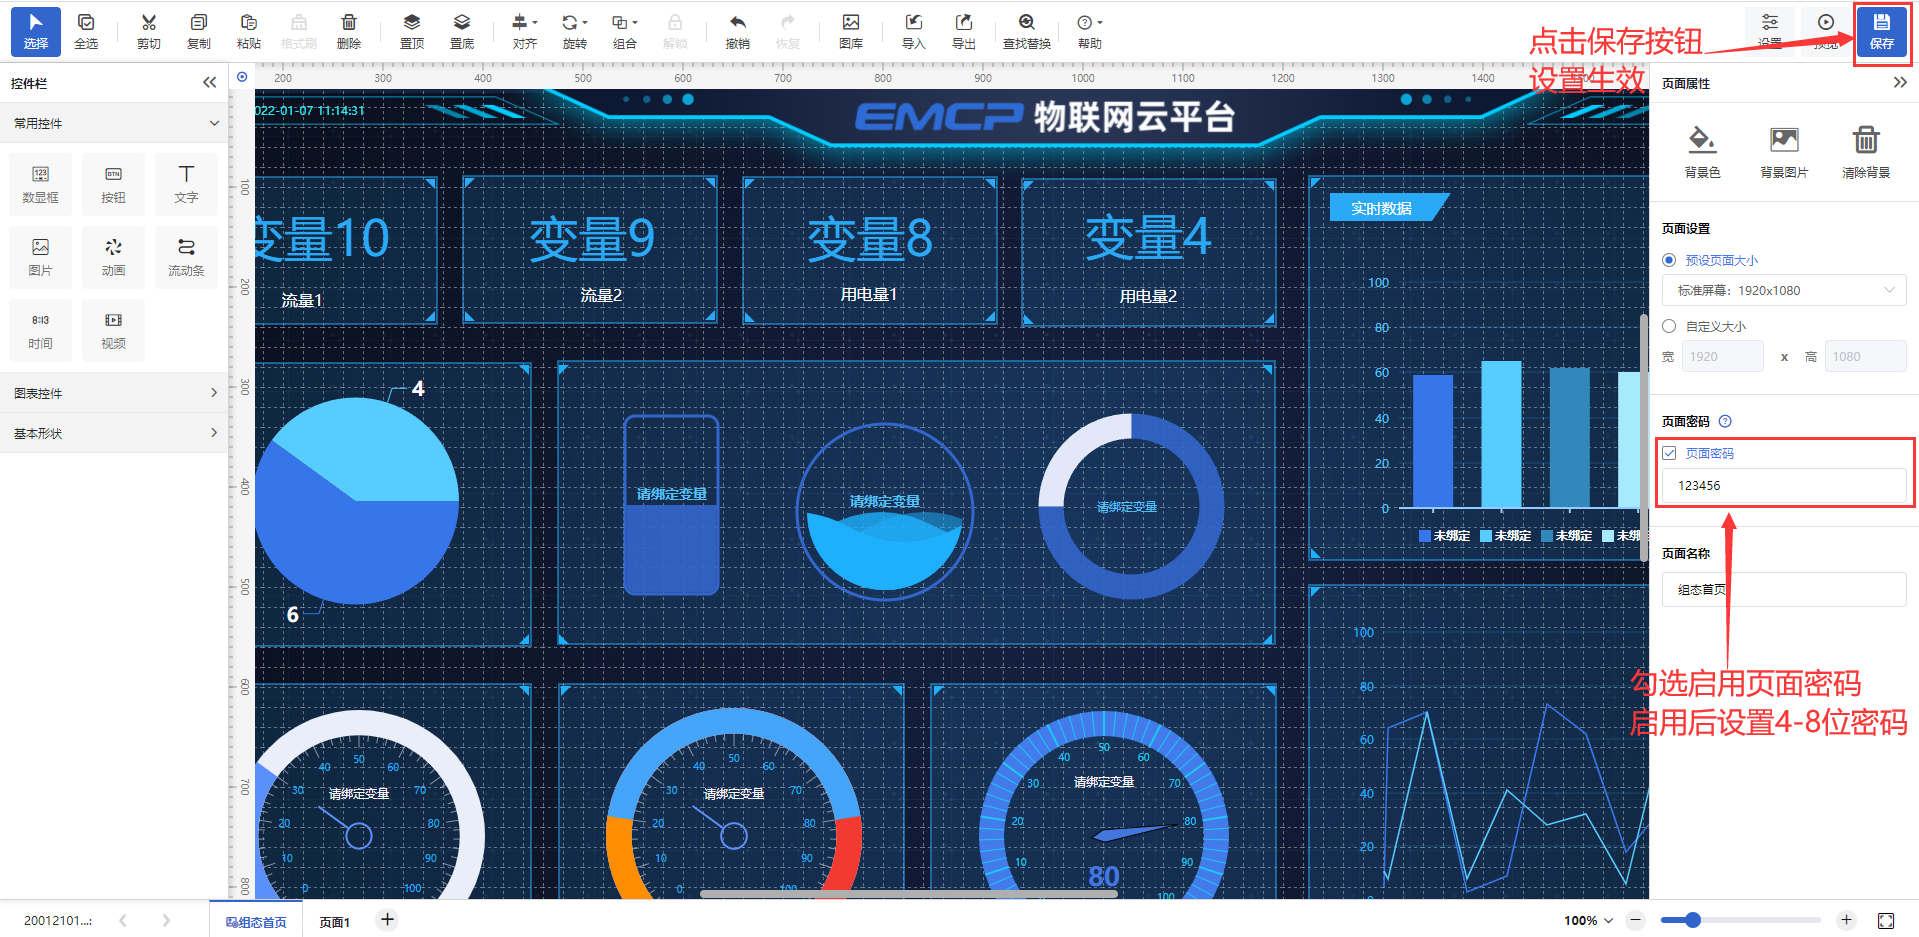The width and height of the screenshot is (1919, 937).
Task: Bring to front with 置顶
Action: tap(412, 31)
